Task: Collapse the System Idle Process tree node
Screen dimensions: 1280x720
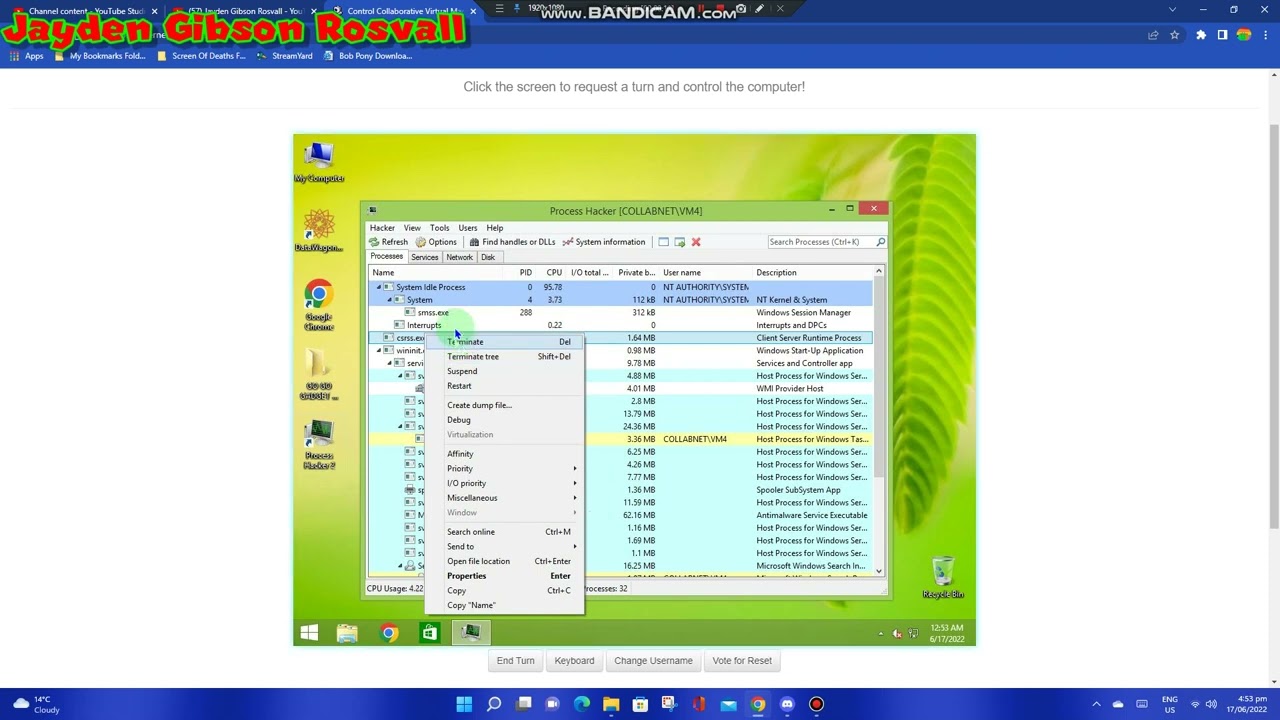Action: pos(378,287)
